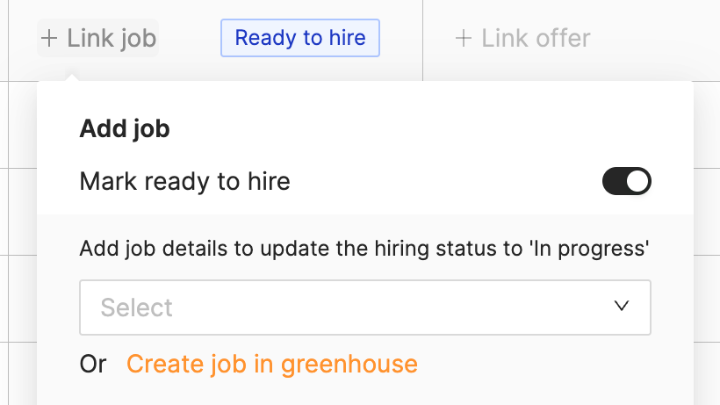
Task: Click the 'Or' text before greenhouse link
Action: pos(93,364)
